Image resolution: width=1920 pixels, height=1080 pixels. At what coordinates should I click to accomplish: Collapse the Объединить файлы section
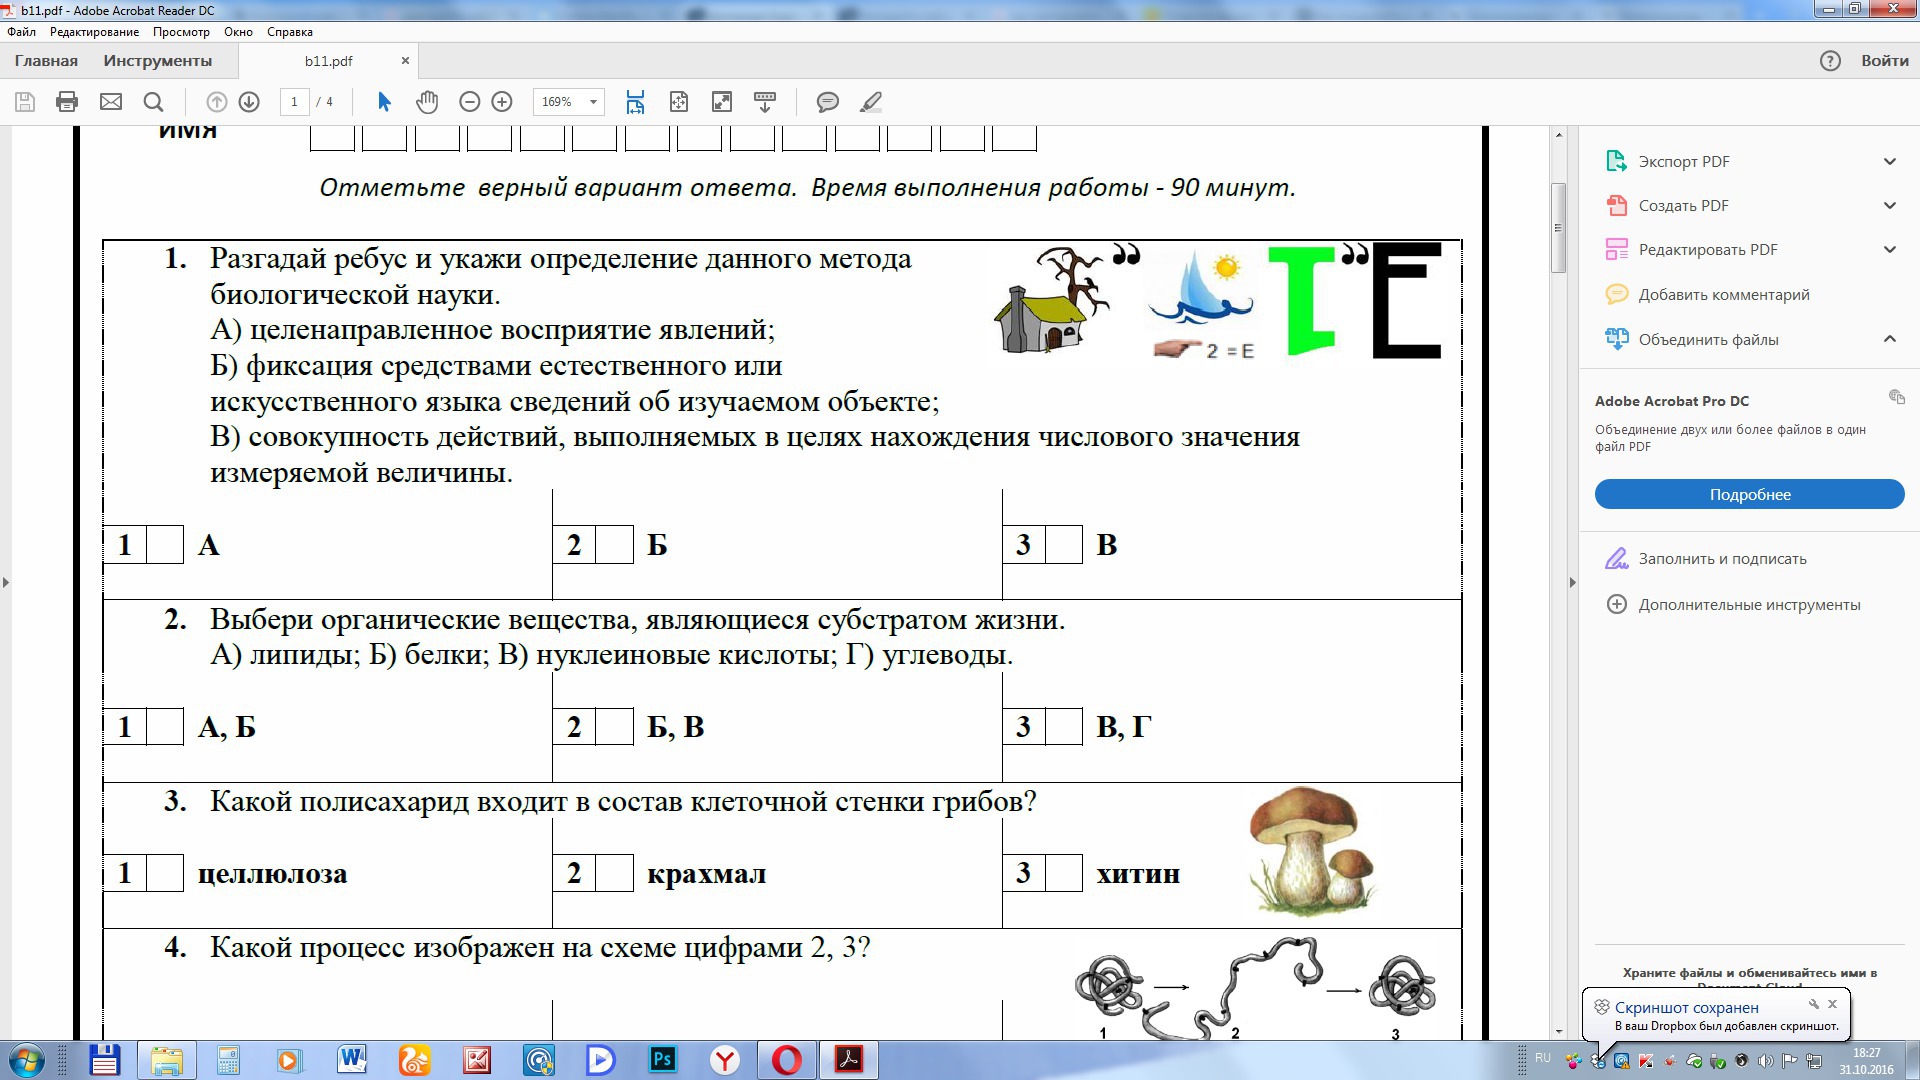[x=1889, y=339]
